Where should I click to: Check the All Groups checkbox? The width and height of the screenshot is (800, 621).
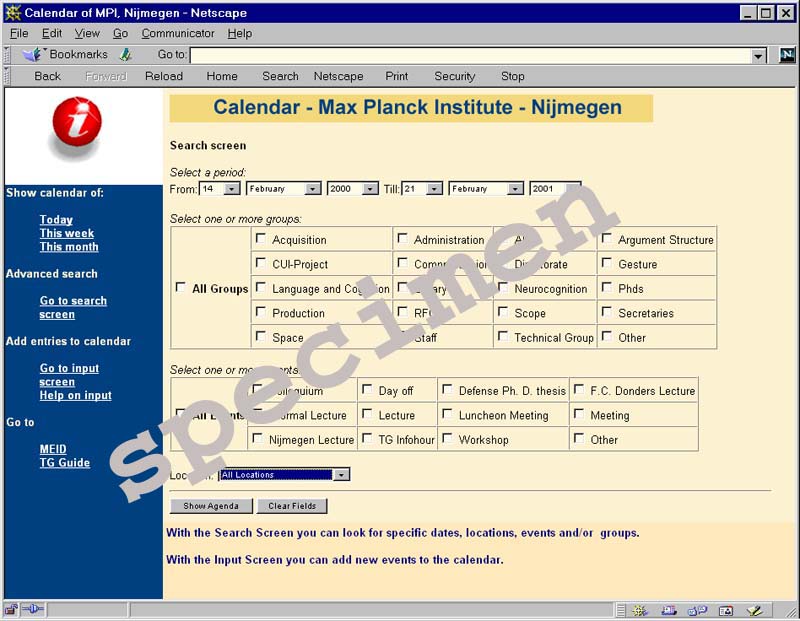coord(181,287)
